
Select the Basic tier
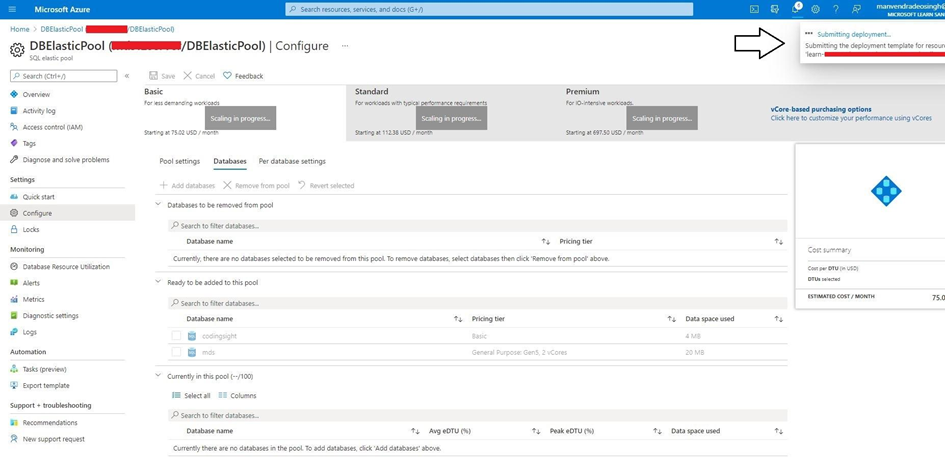click(x=242, y=113)
